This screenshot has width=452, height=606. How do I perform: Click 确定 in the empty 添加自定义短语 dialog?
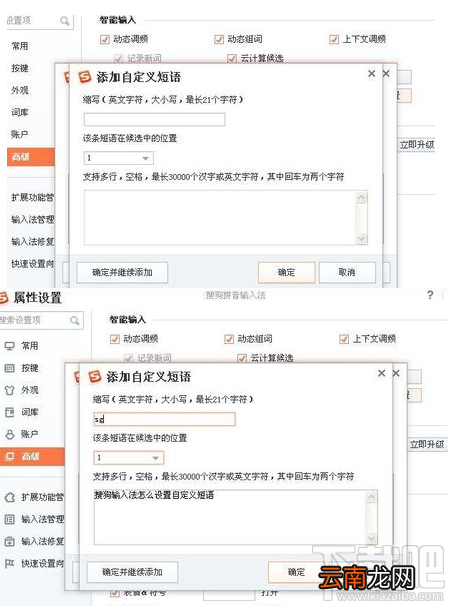point(286,272)
